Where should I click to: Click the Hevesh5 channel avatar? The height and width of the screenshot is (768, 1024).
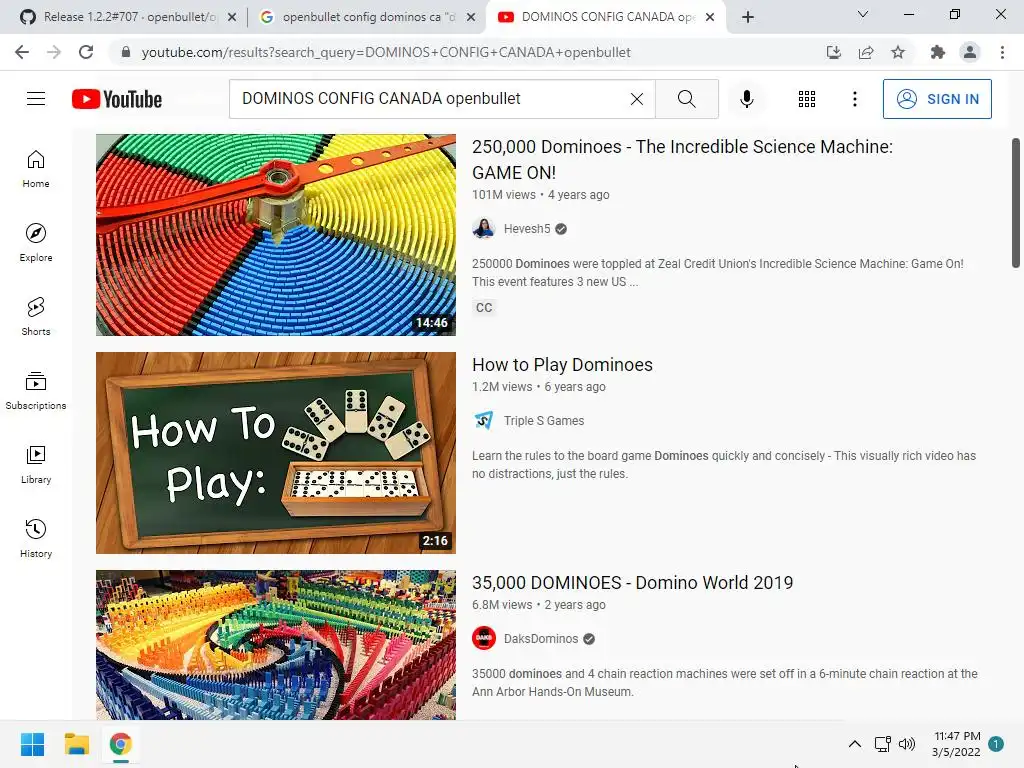click(484, 229)
